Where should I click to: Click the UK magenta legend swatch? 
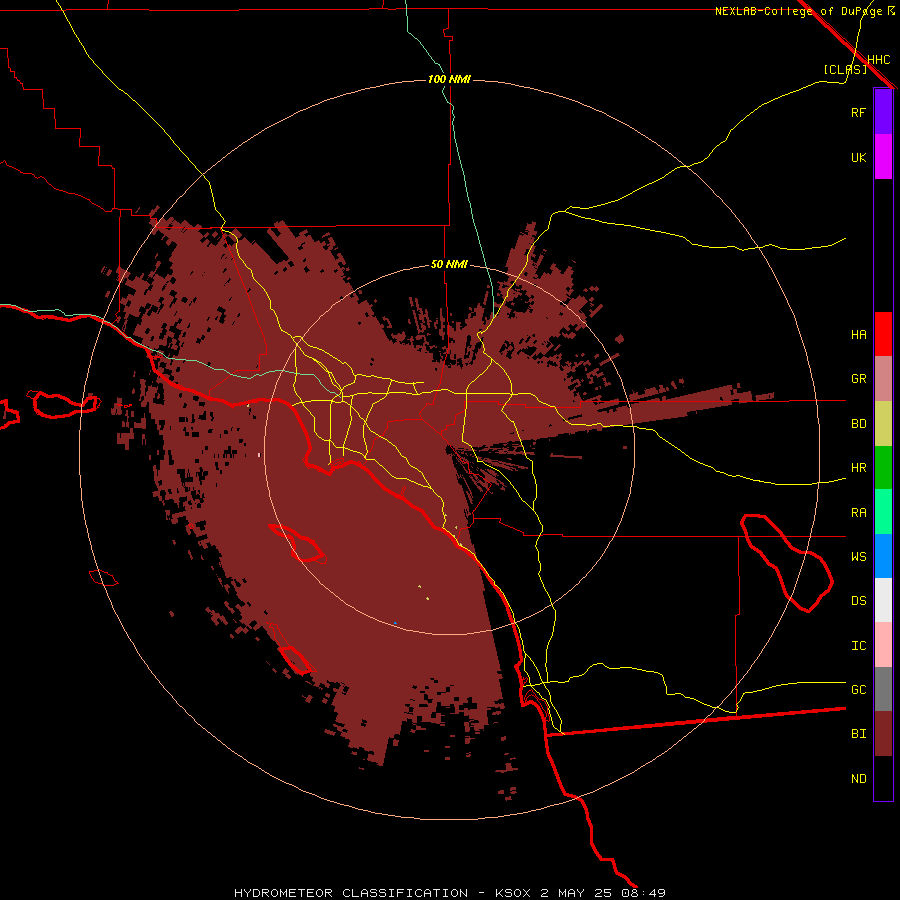[883, 157]
